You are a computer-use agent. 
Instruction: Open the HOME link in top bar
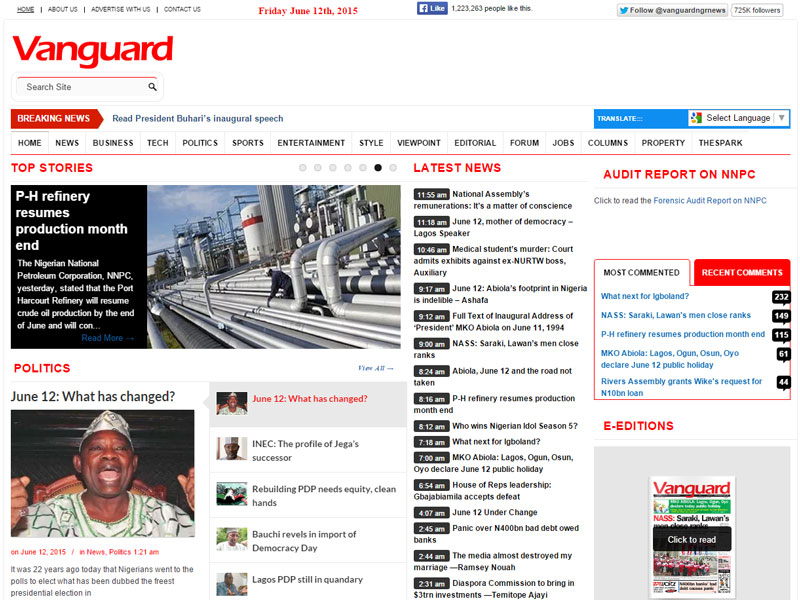click(x=26, y=9)
